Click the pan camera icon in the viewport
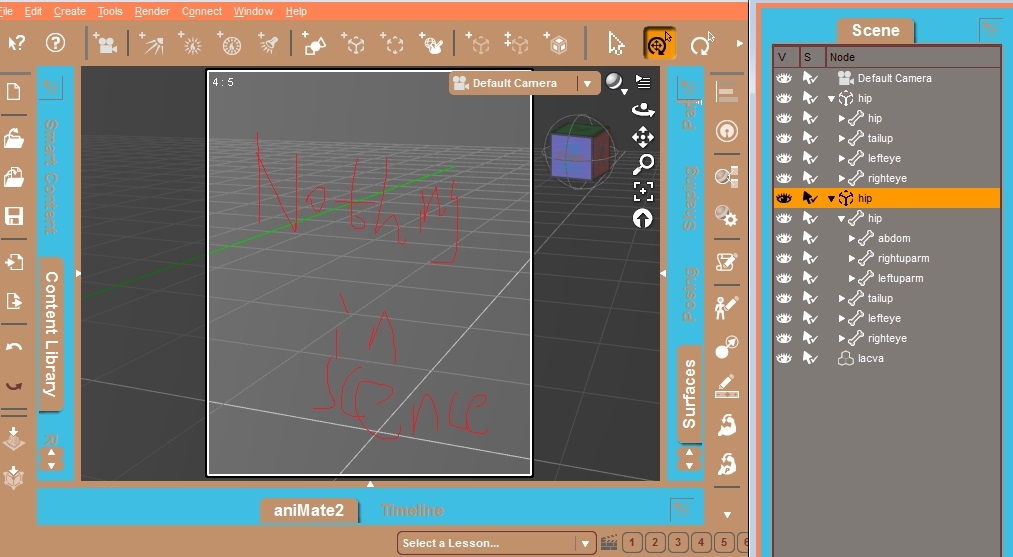Viewport: 1013px width, 557px height. (x=643, y=137)
